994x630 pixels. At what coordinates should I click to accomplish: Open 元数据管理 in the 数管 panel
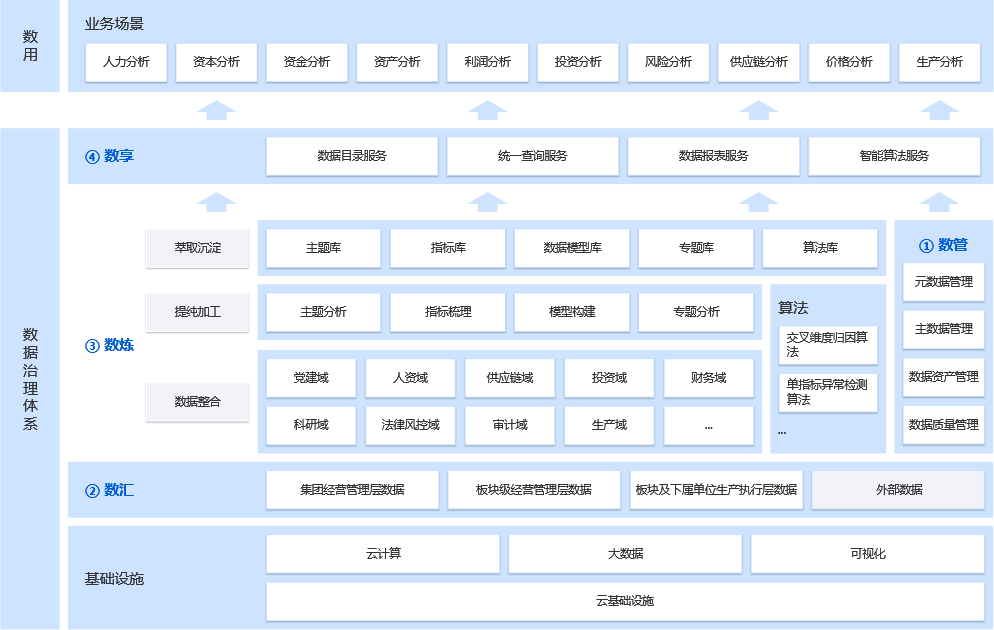click(x=943, y=283)
